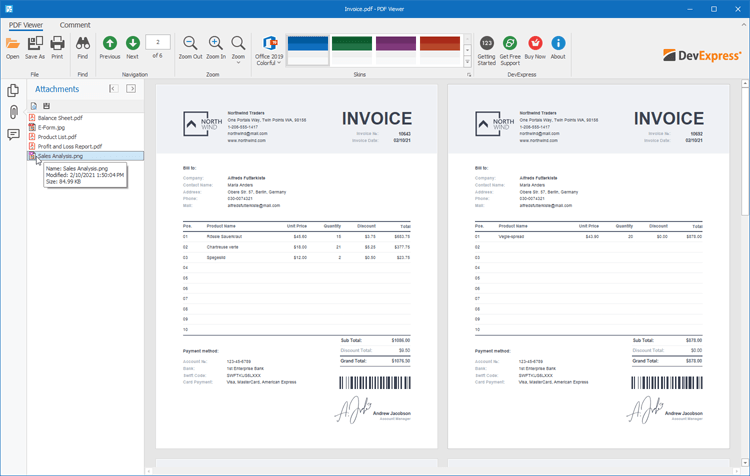Click the Zoom Out magnifier
This screenshot has width=750, height=476.
190,46
